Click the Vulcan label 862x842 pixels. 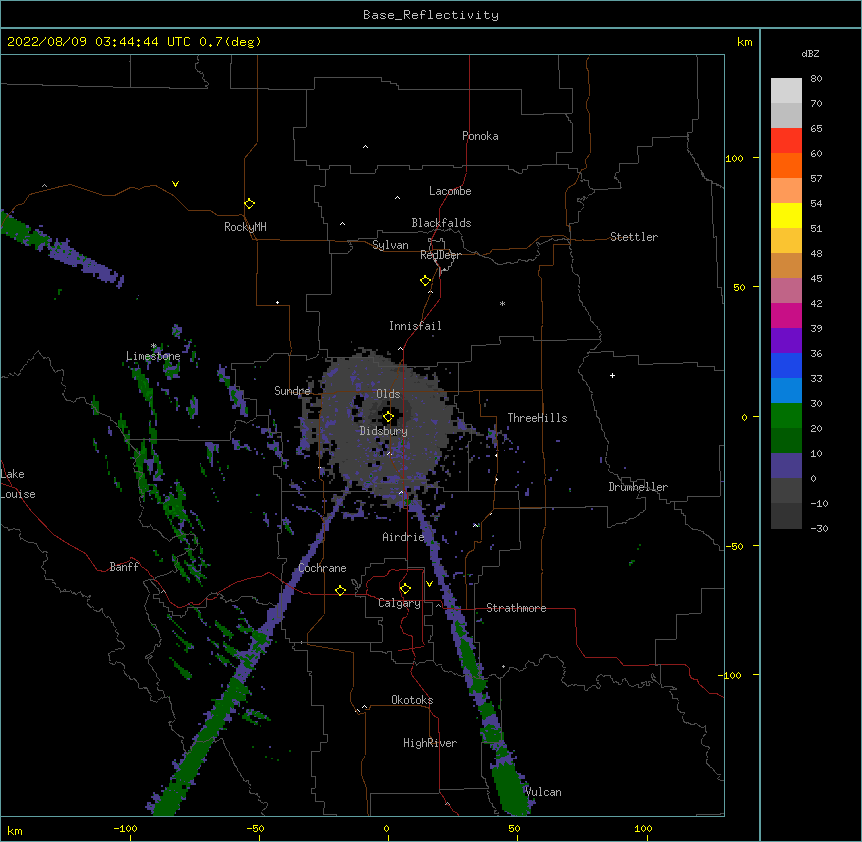(543, 792)
